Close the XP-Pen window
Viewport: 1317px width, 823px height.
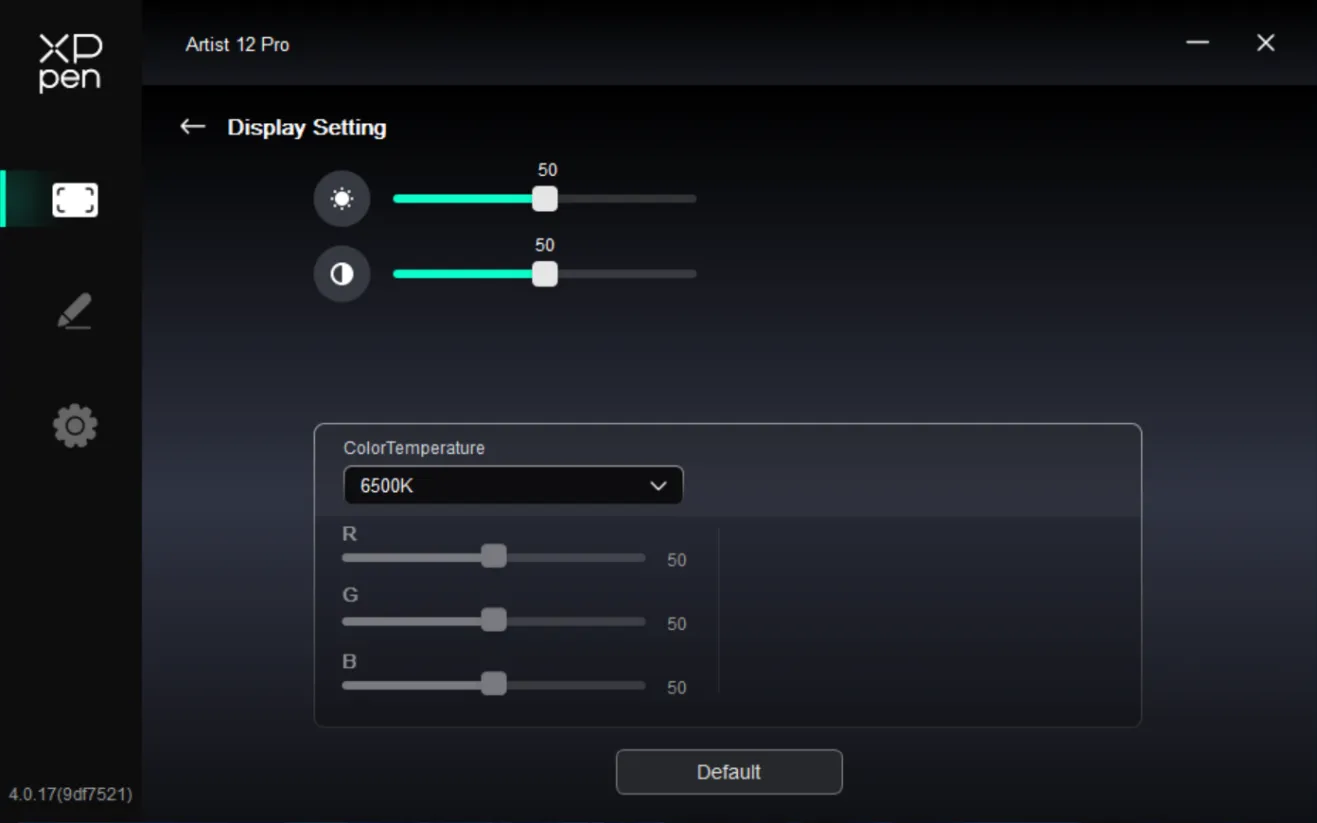[1266, 43]
